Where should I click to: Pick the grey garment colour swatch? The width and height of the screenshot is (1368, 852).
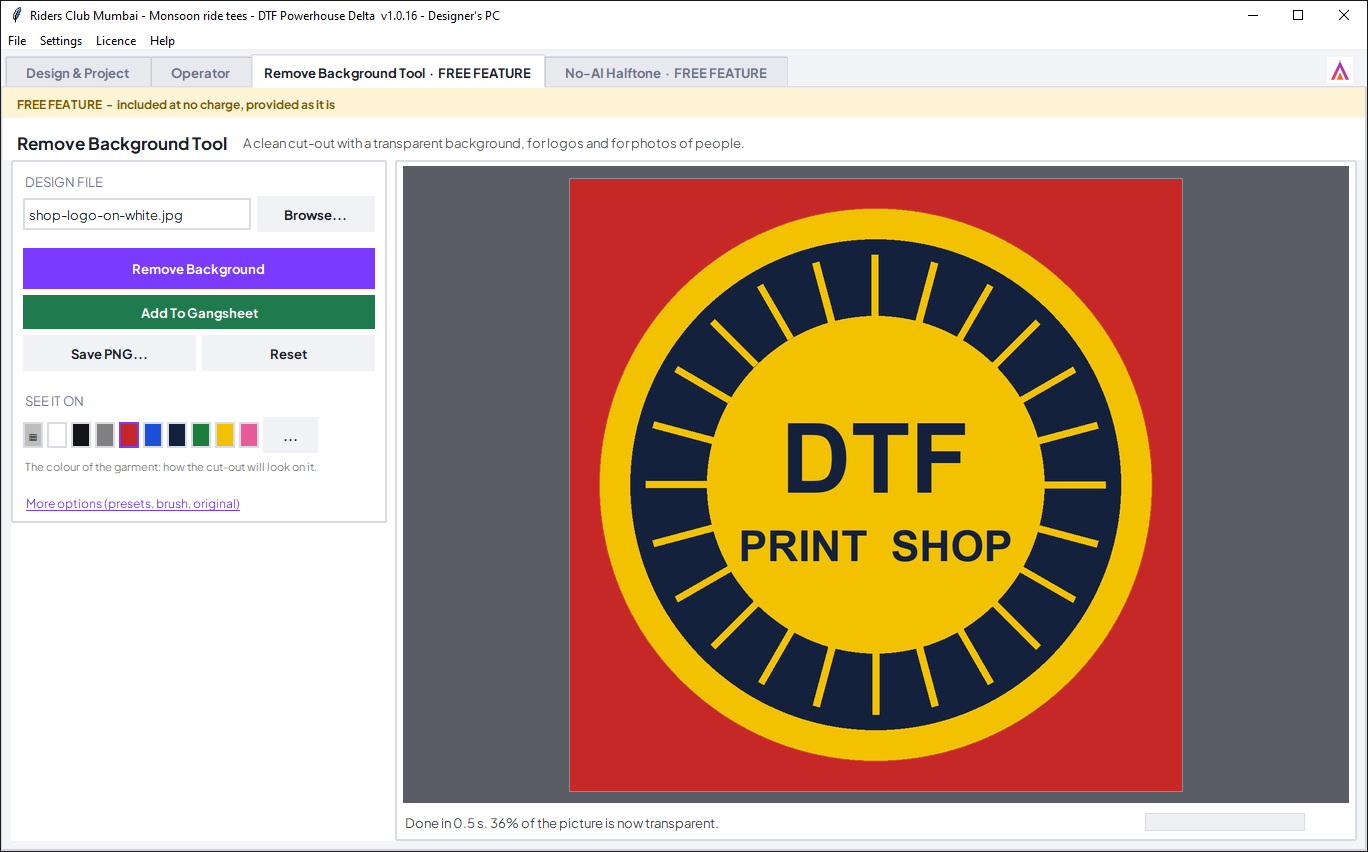[105, 435]
